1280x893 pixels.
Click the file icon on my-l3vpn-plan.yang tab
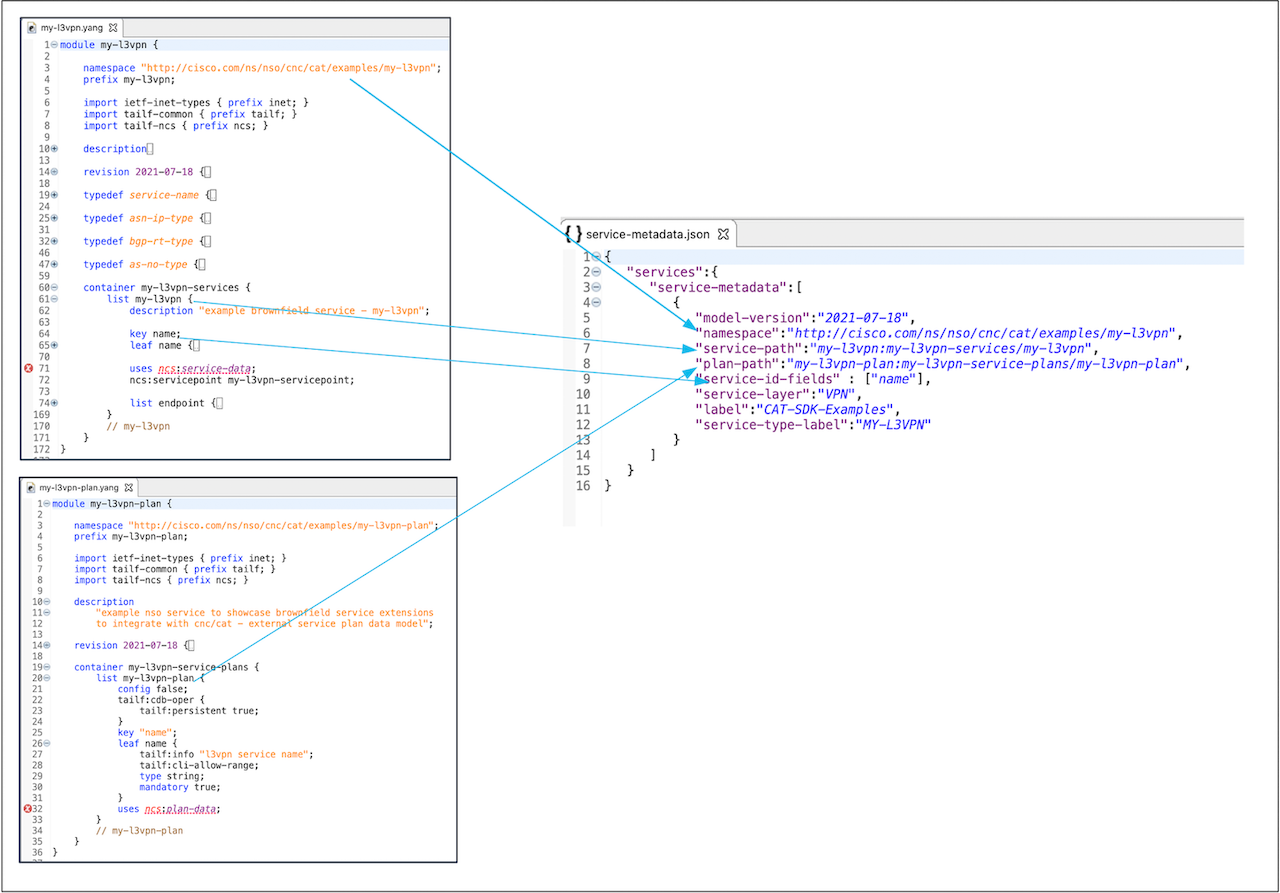(31, 487)
